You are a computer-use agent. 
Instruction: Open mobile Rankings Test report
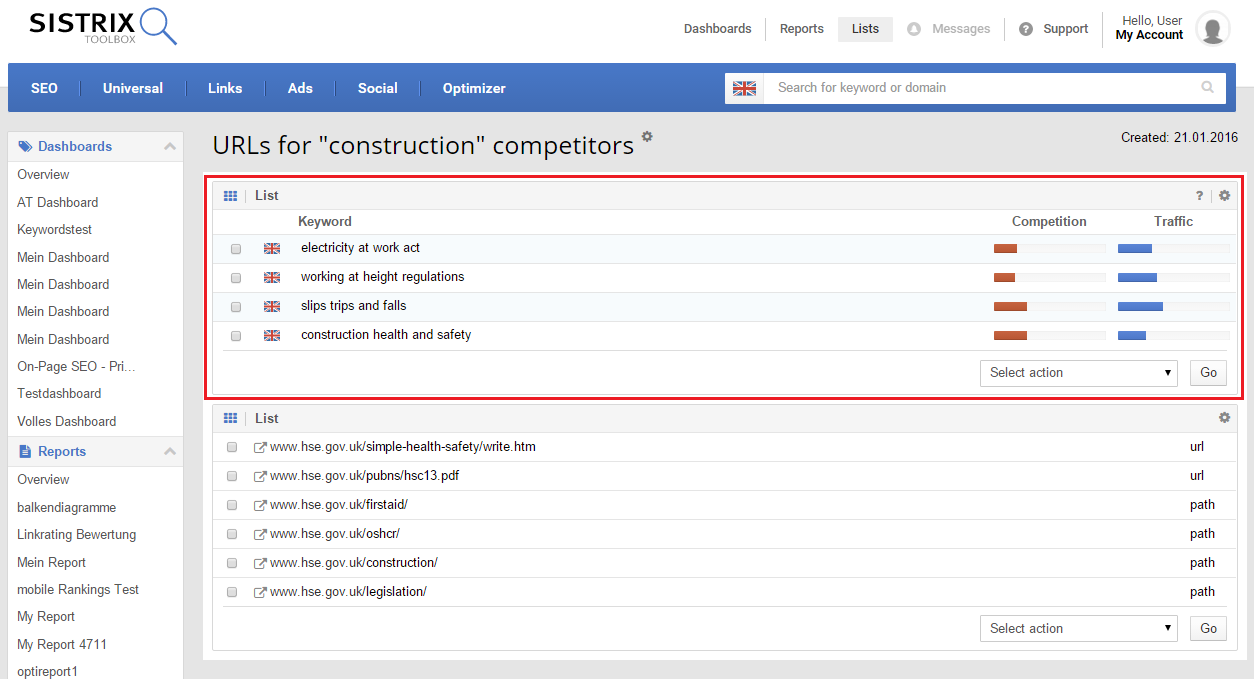[x=78, y=590]
